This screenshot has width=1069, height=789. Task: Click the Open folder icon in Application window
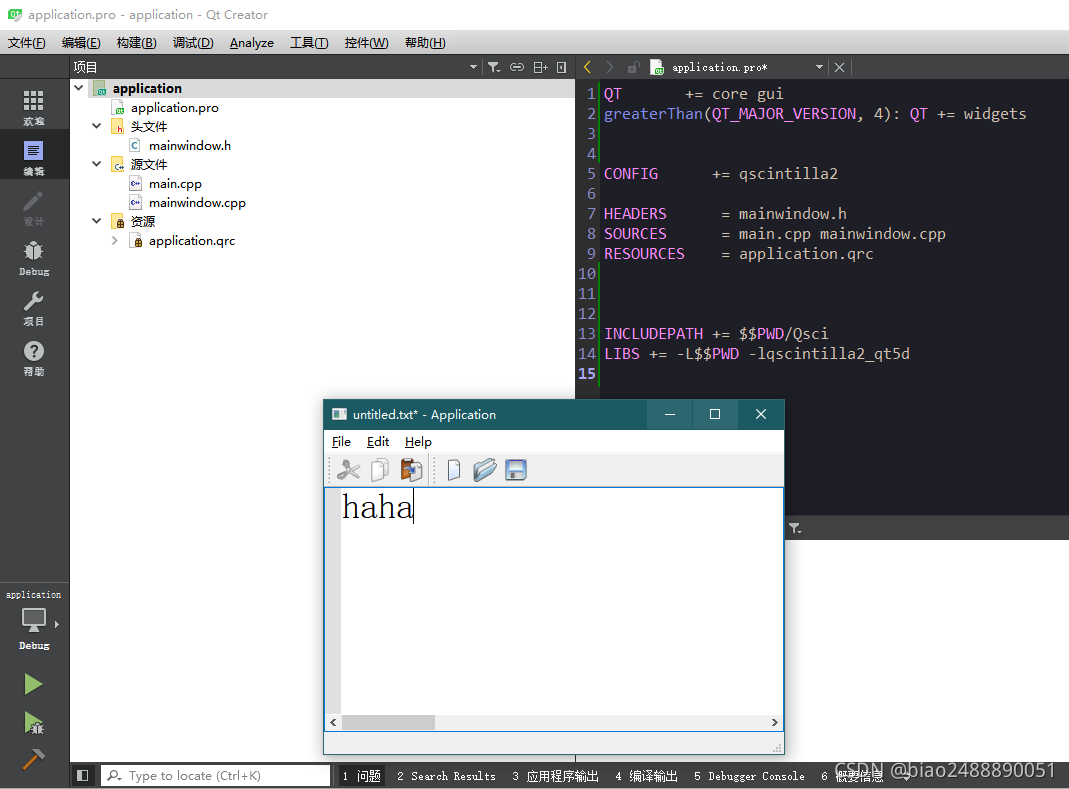485,470
